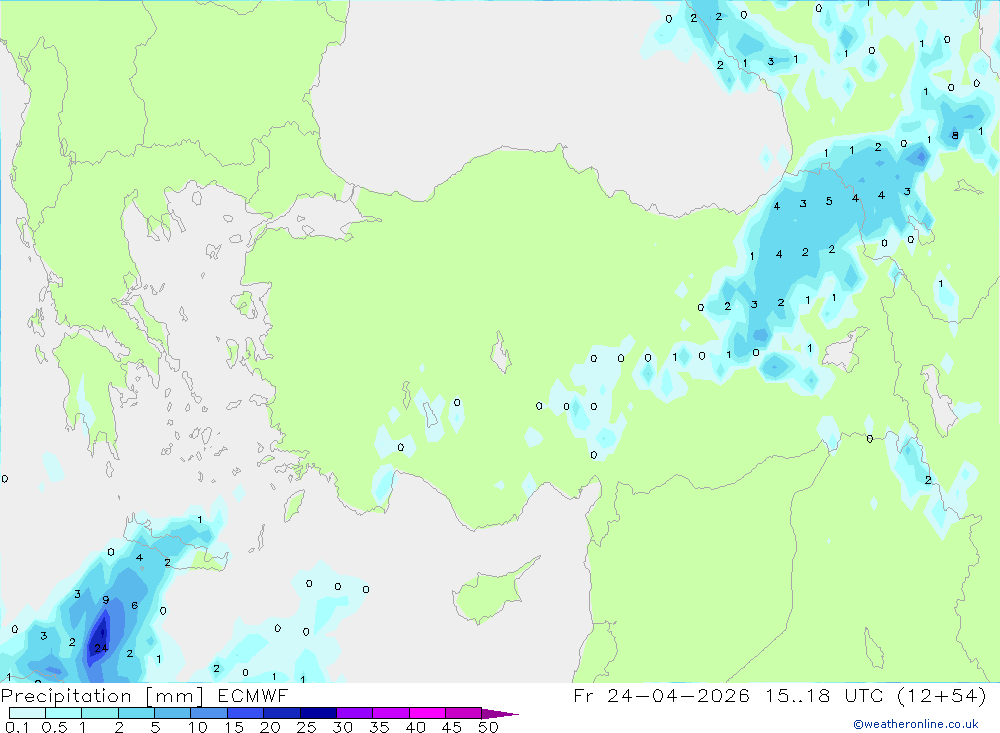1000x733 pixels.
Task: Click the 40–45 mm magenta legend box
Action: (427, 713)
